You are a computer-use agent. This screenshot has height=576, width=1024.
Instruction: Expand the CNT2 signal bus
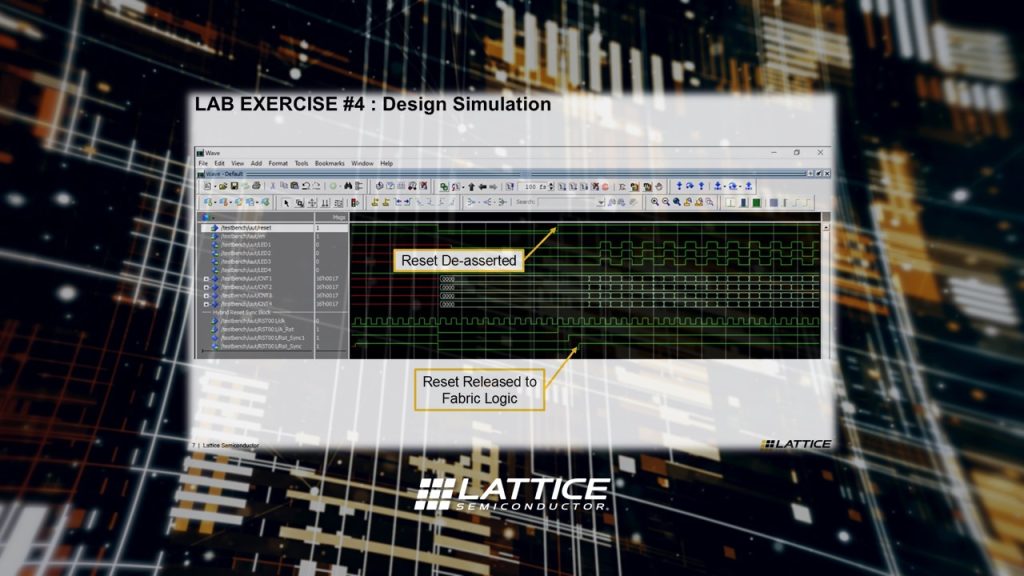point(206,287)
